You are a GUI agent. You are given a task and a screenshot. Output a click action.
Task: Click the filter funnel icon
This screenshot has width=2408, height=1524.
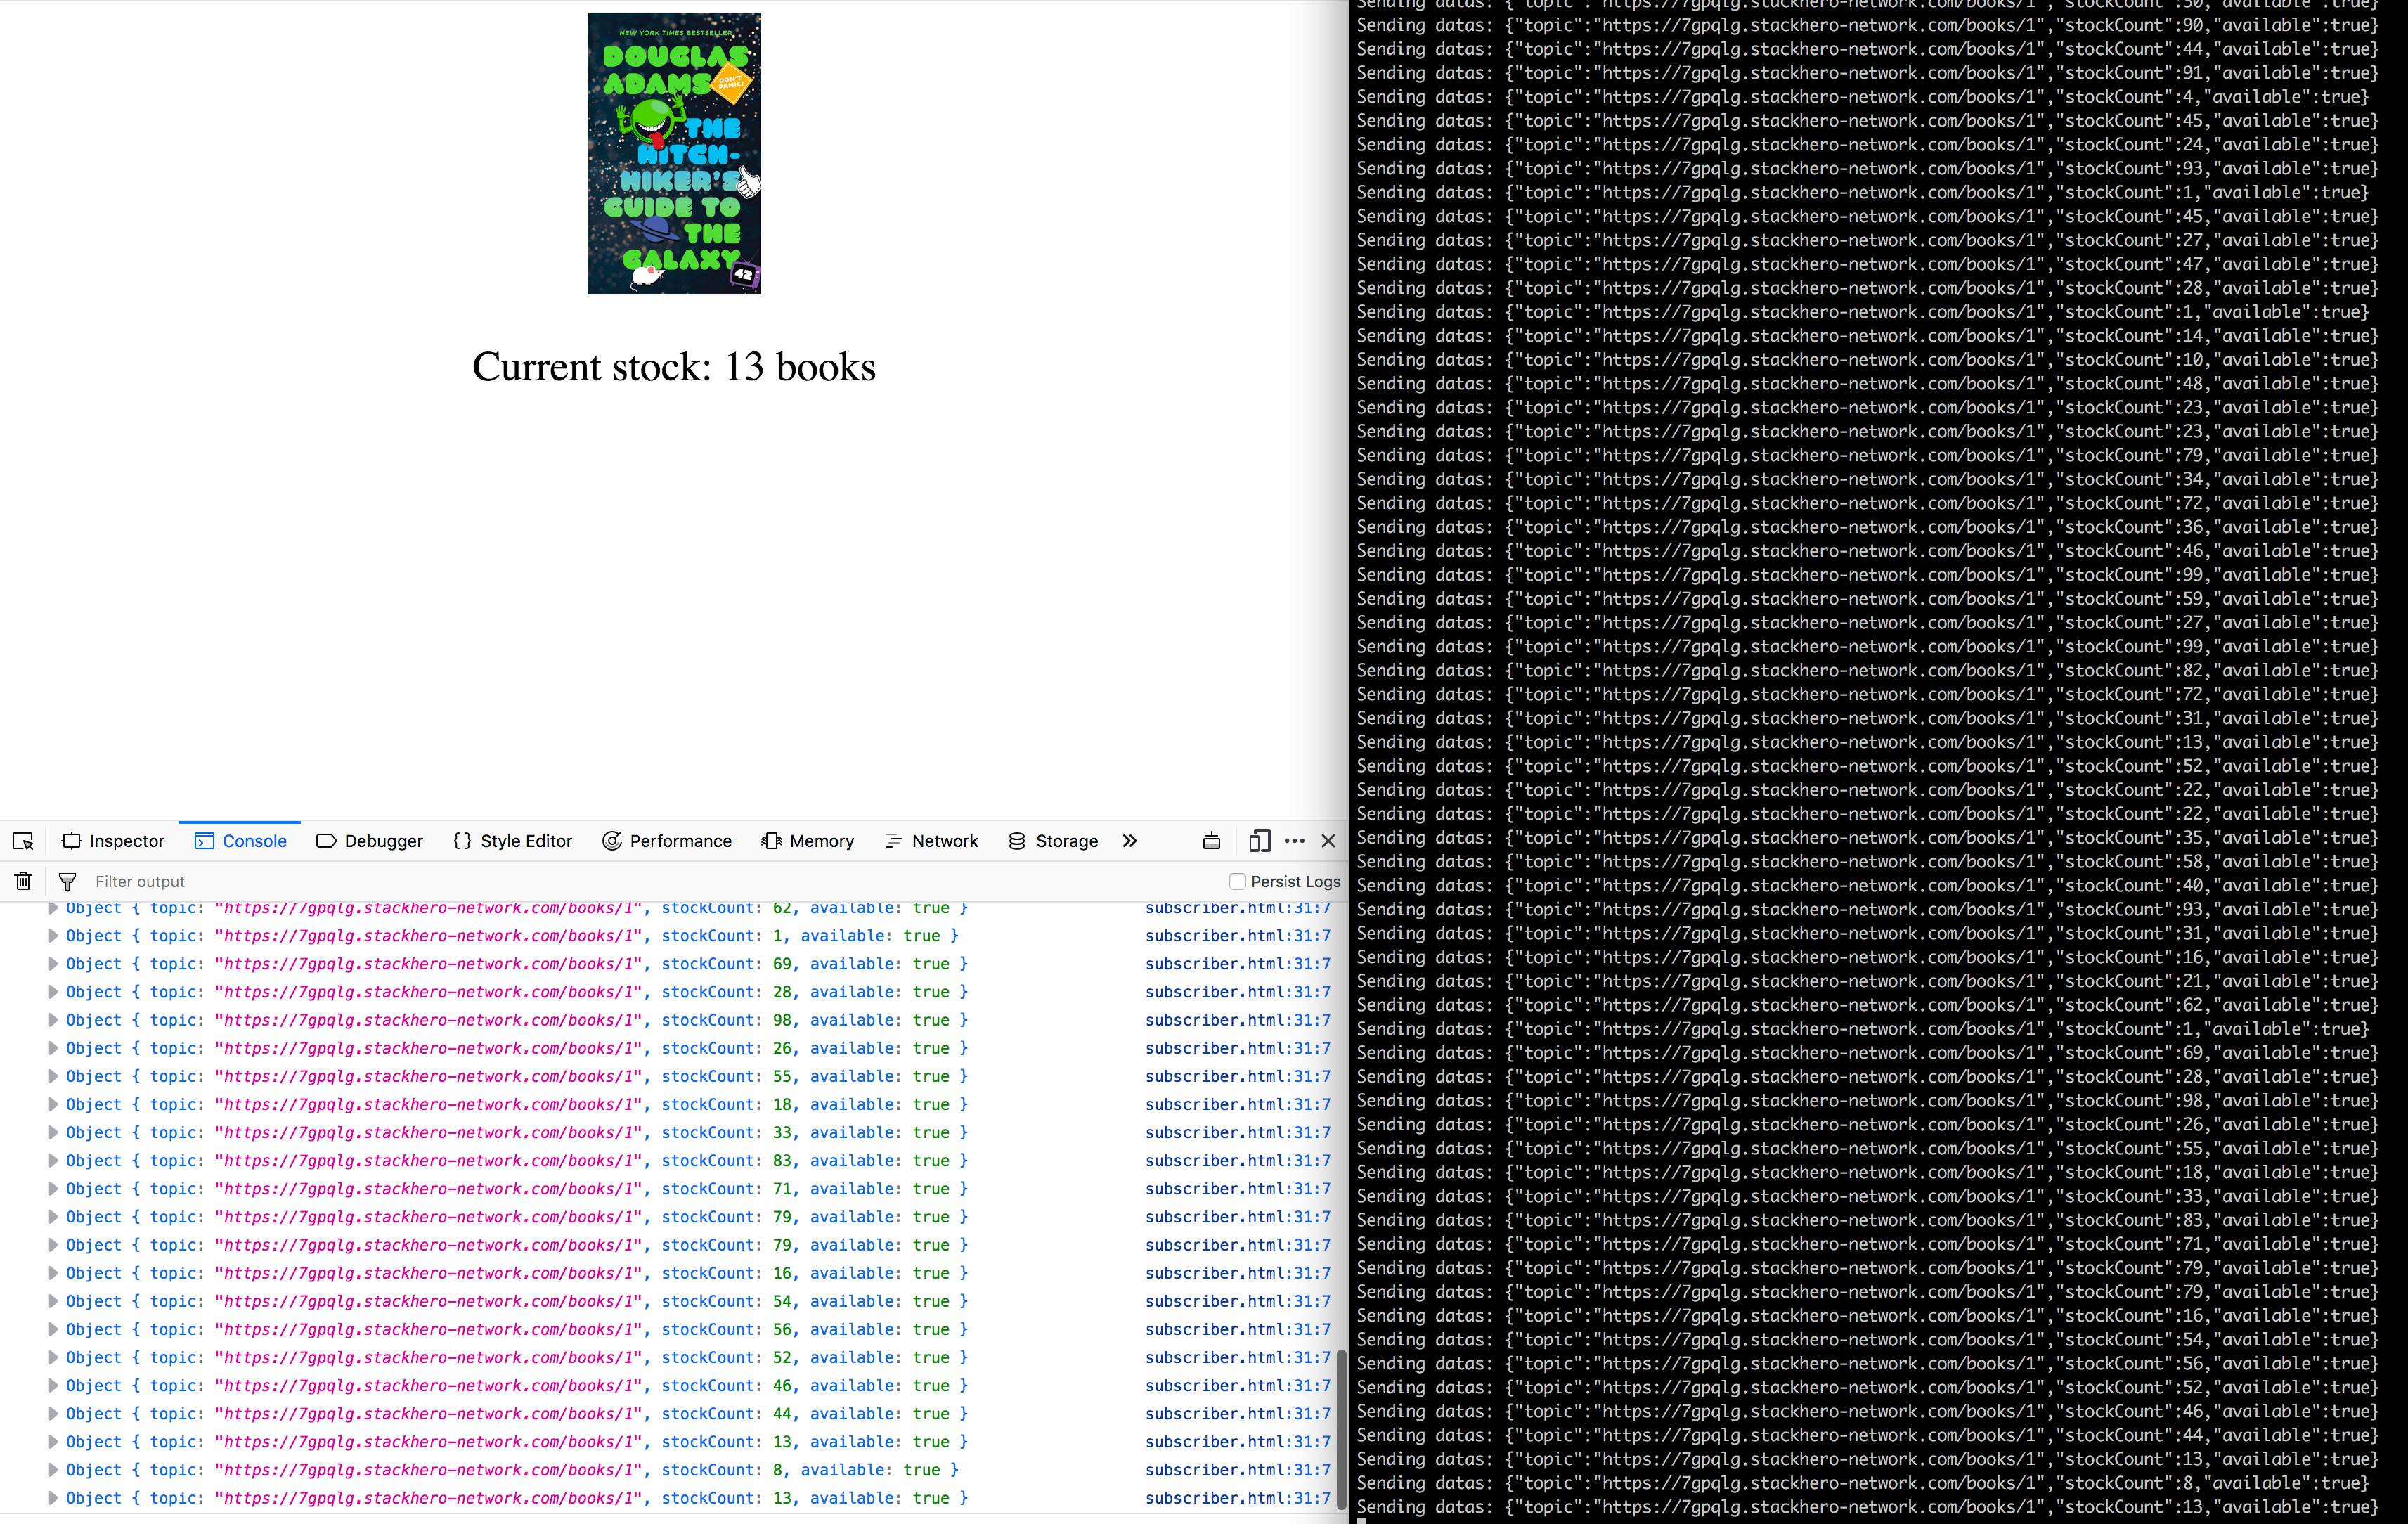[x=67, y=881]
